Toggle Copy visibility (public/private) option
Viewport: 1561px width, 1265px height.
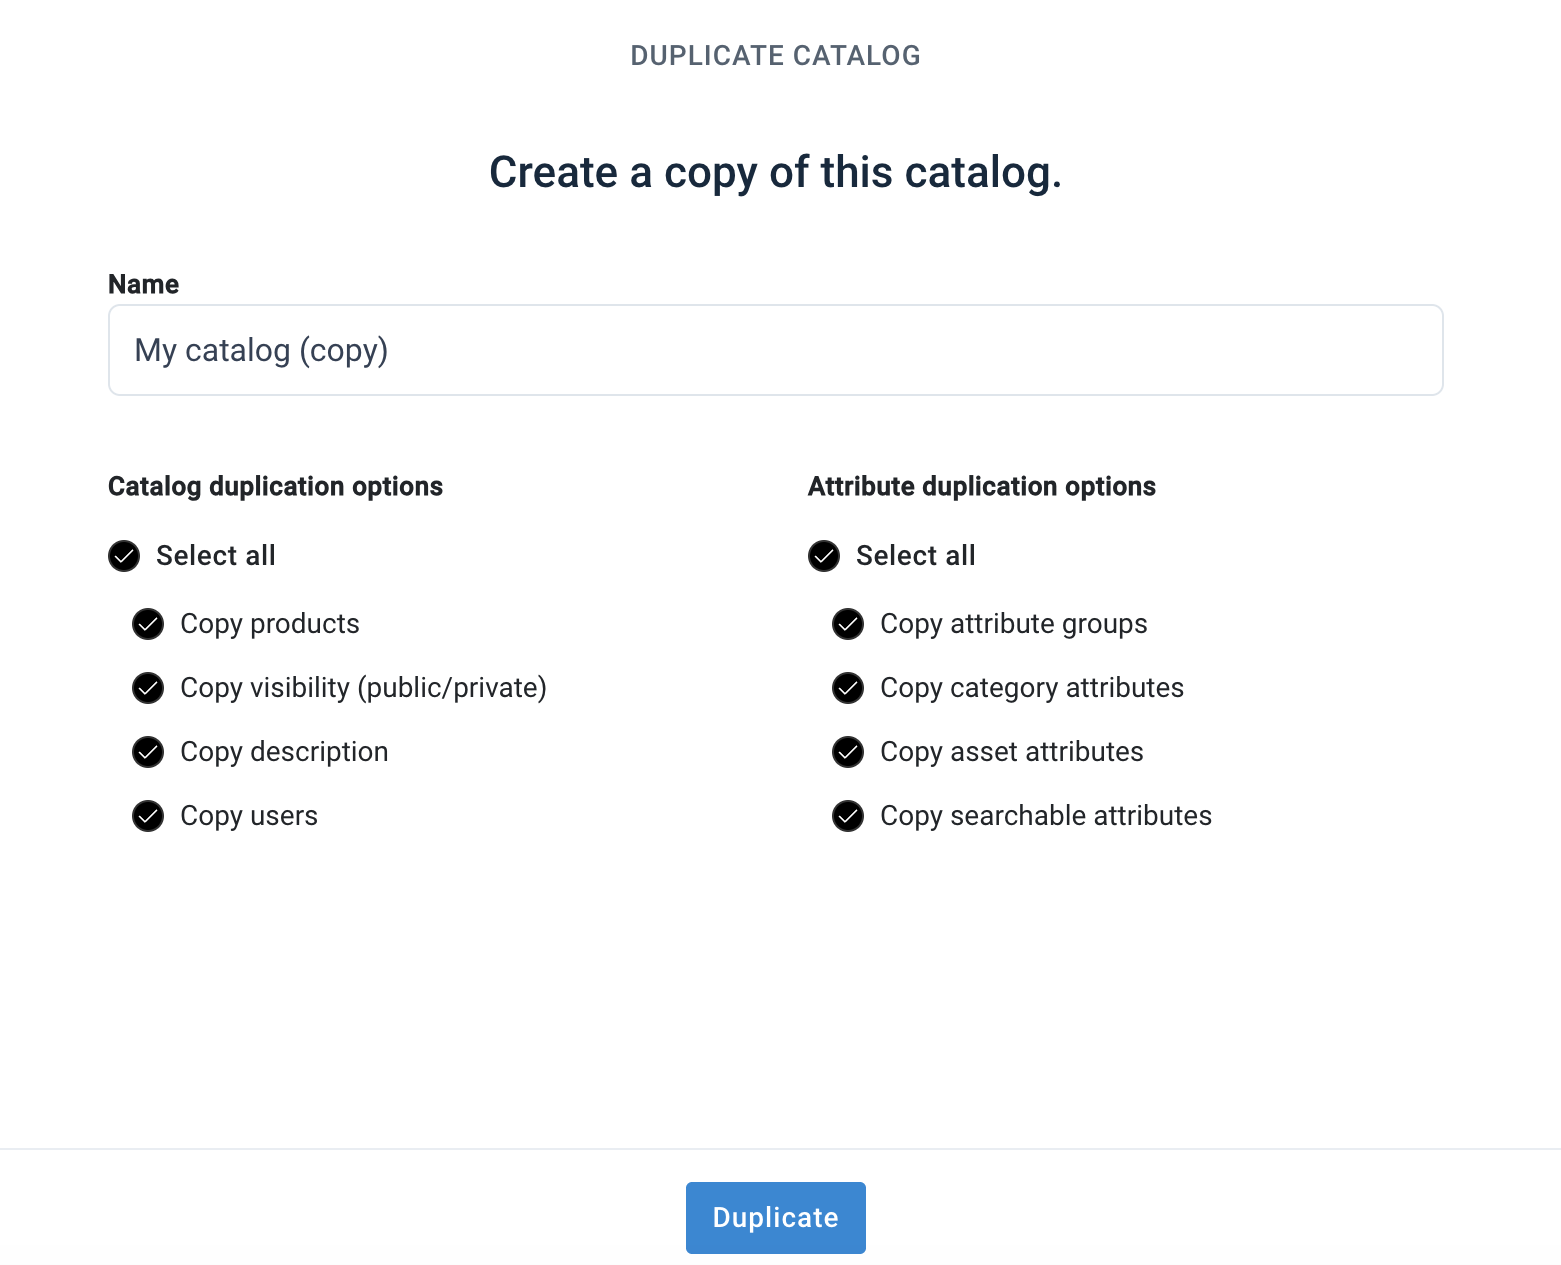(x=147, y=688)
